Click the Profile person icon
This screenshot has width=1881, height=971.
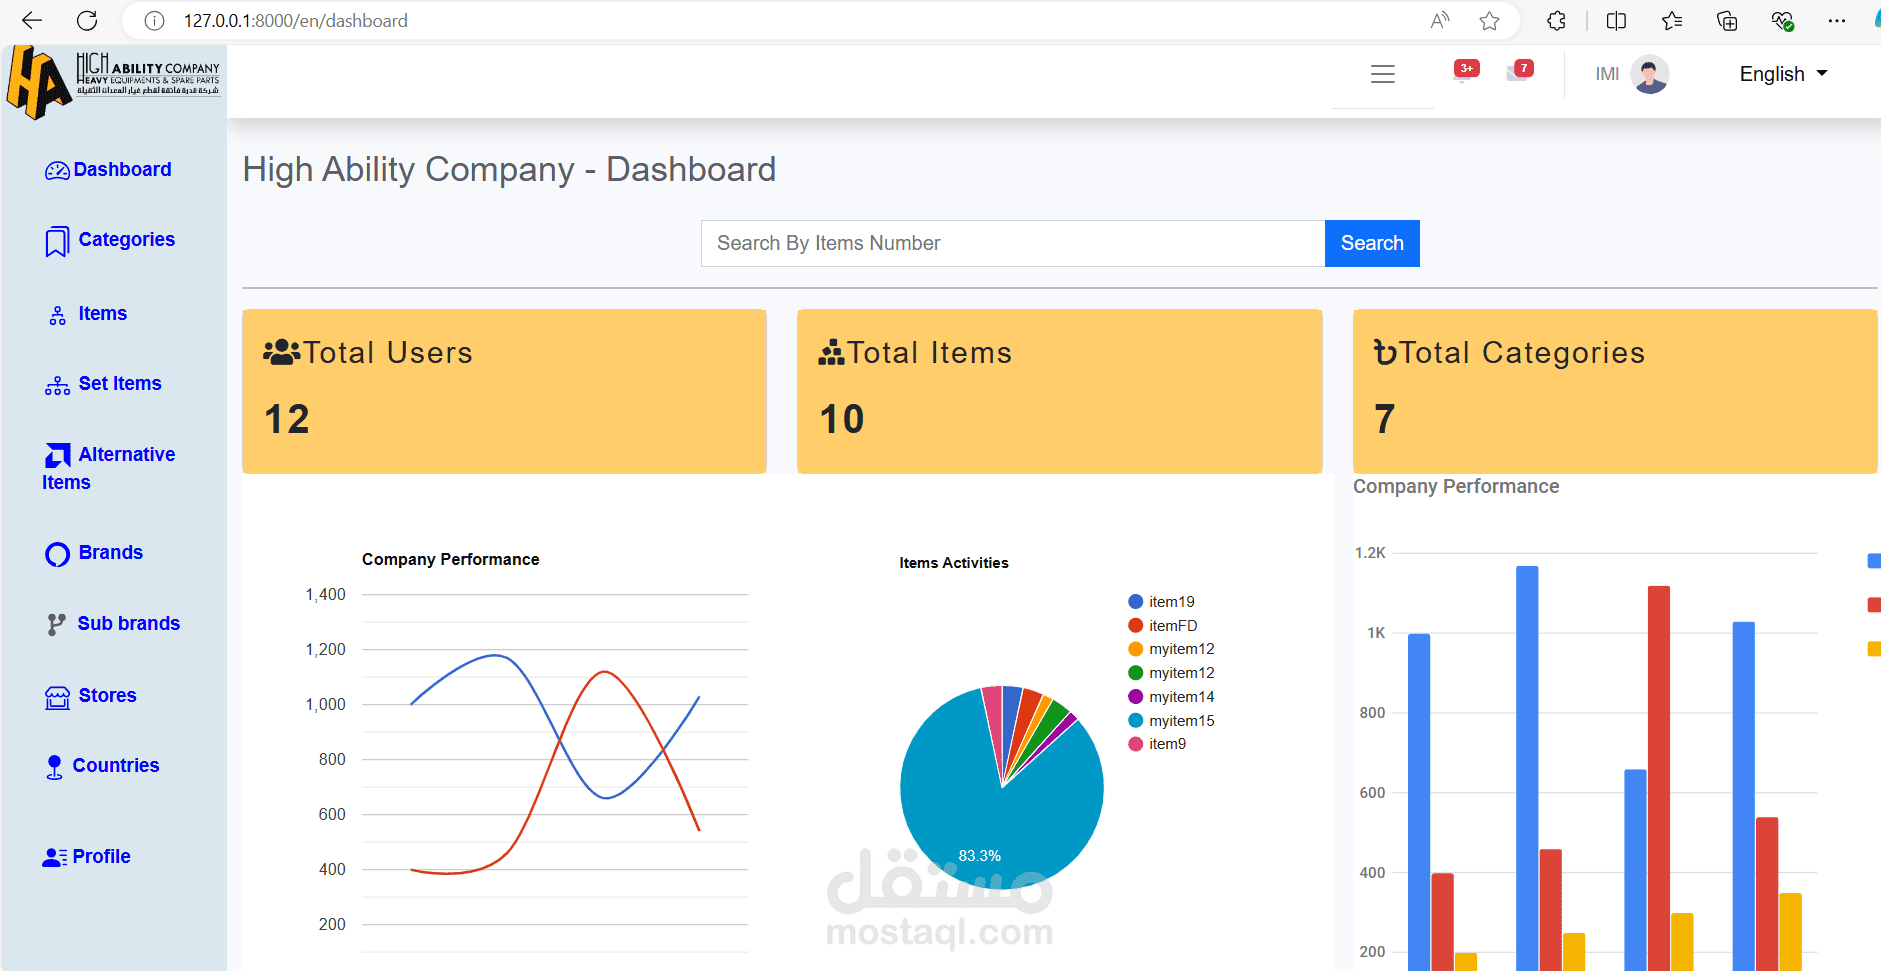pyautogui.click(x=55, y=857)
